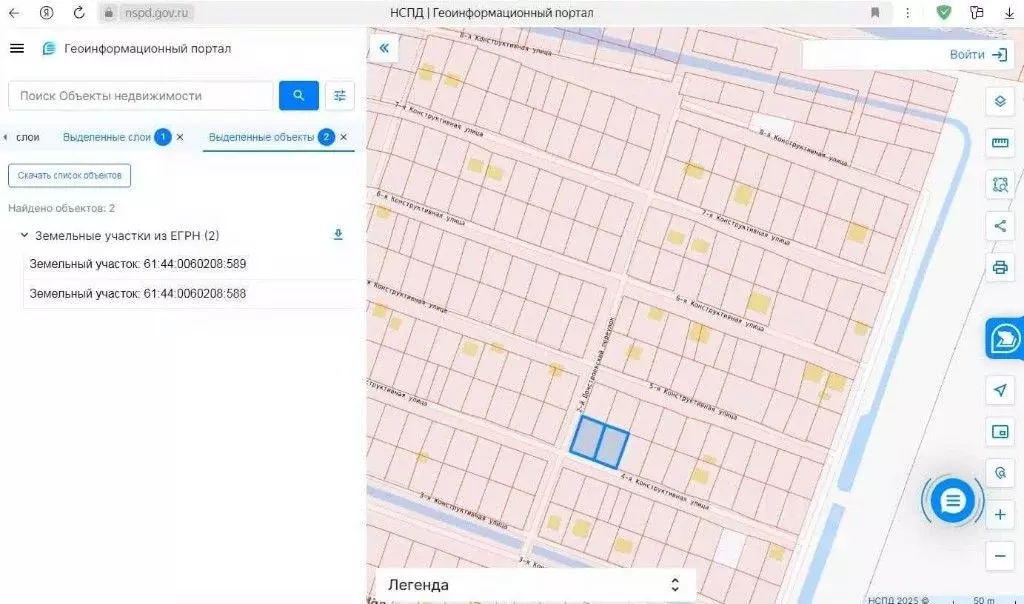Open the round chat menu button
1024x604 pixels.
[x=952, y=501]
